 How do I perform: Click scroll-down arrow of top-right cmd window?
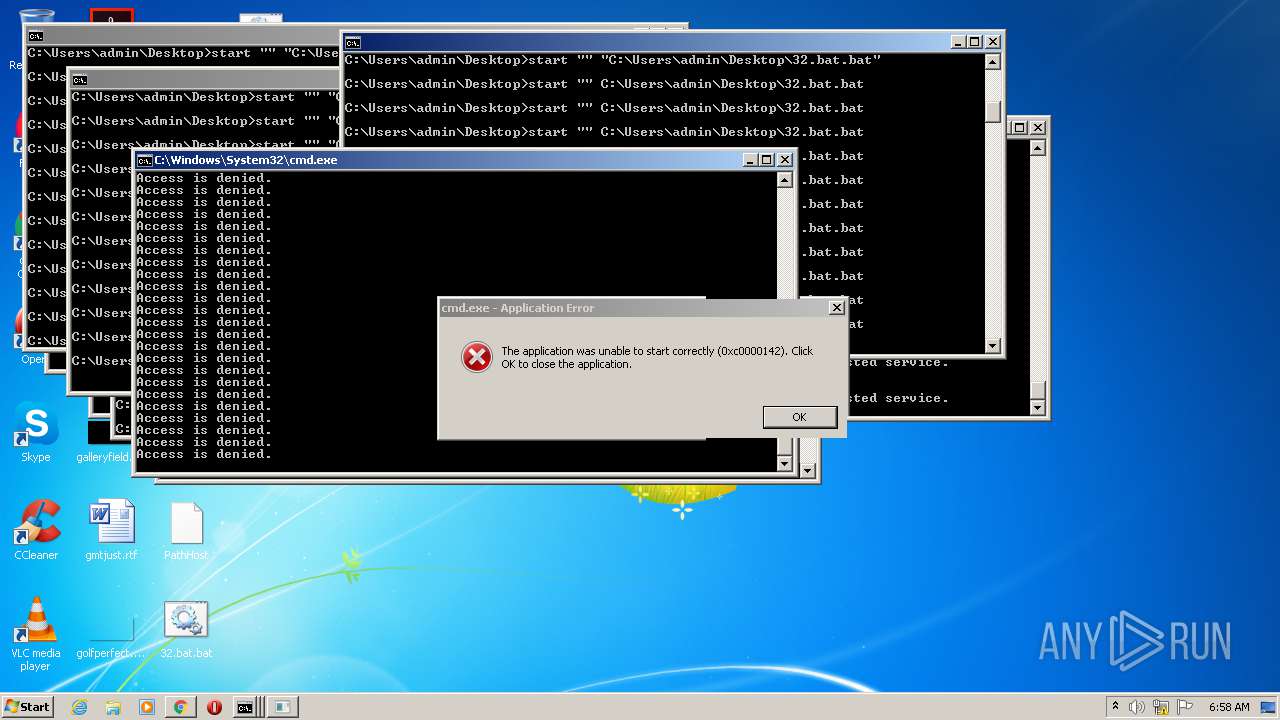click(992, 346)
